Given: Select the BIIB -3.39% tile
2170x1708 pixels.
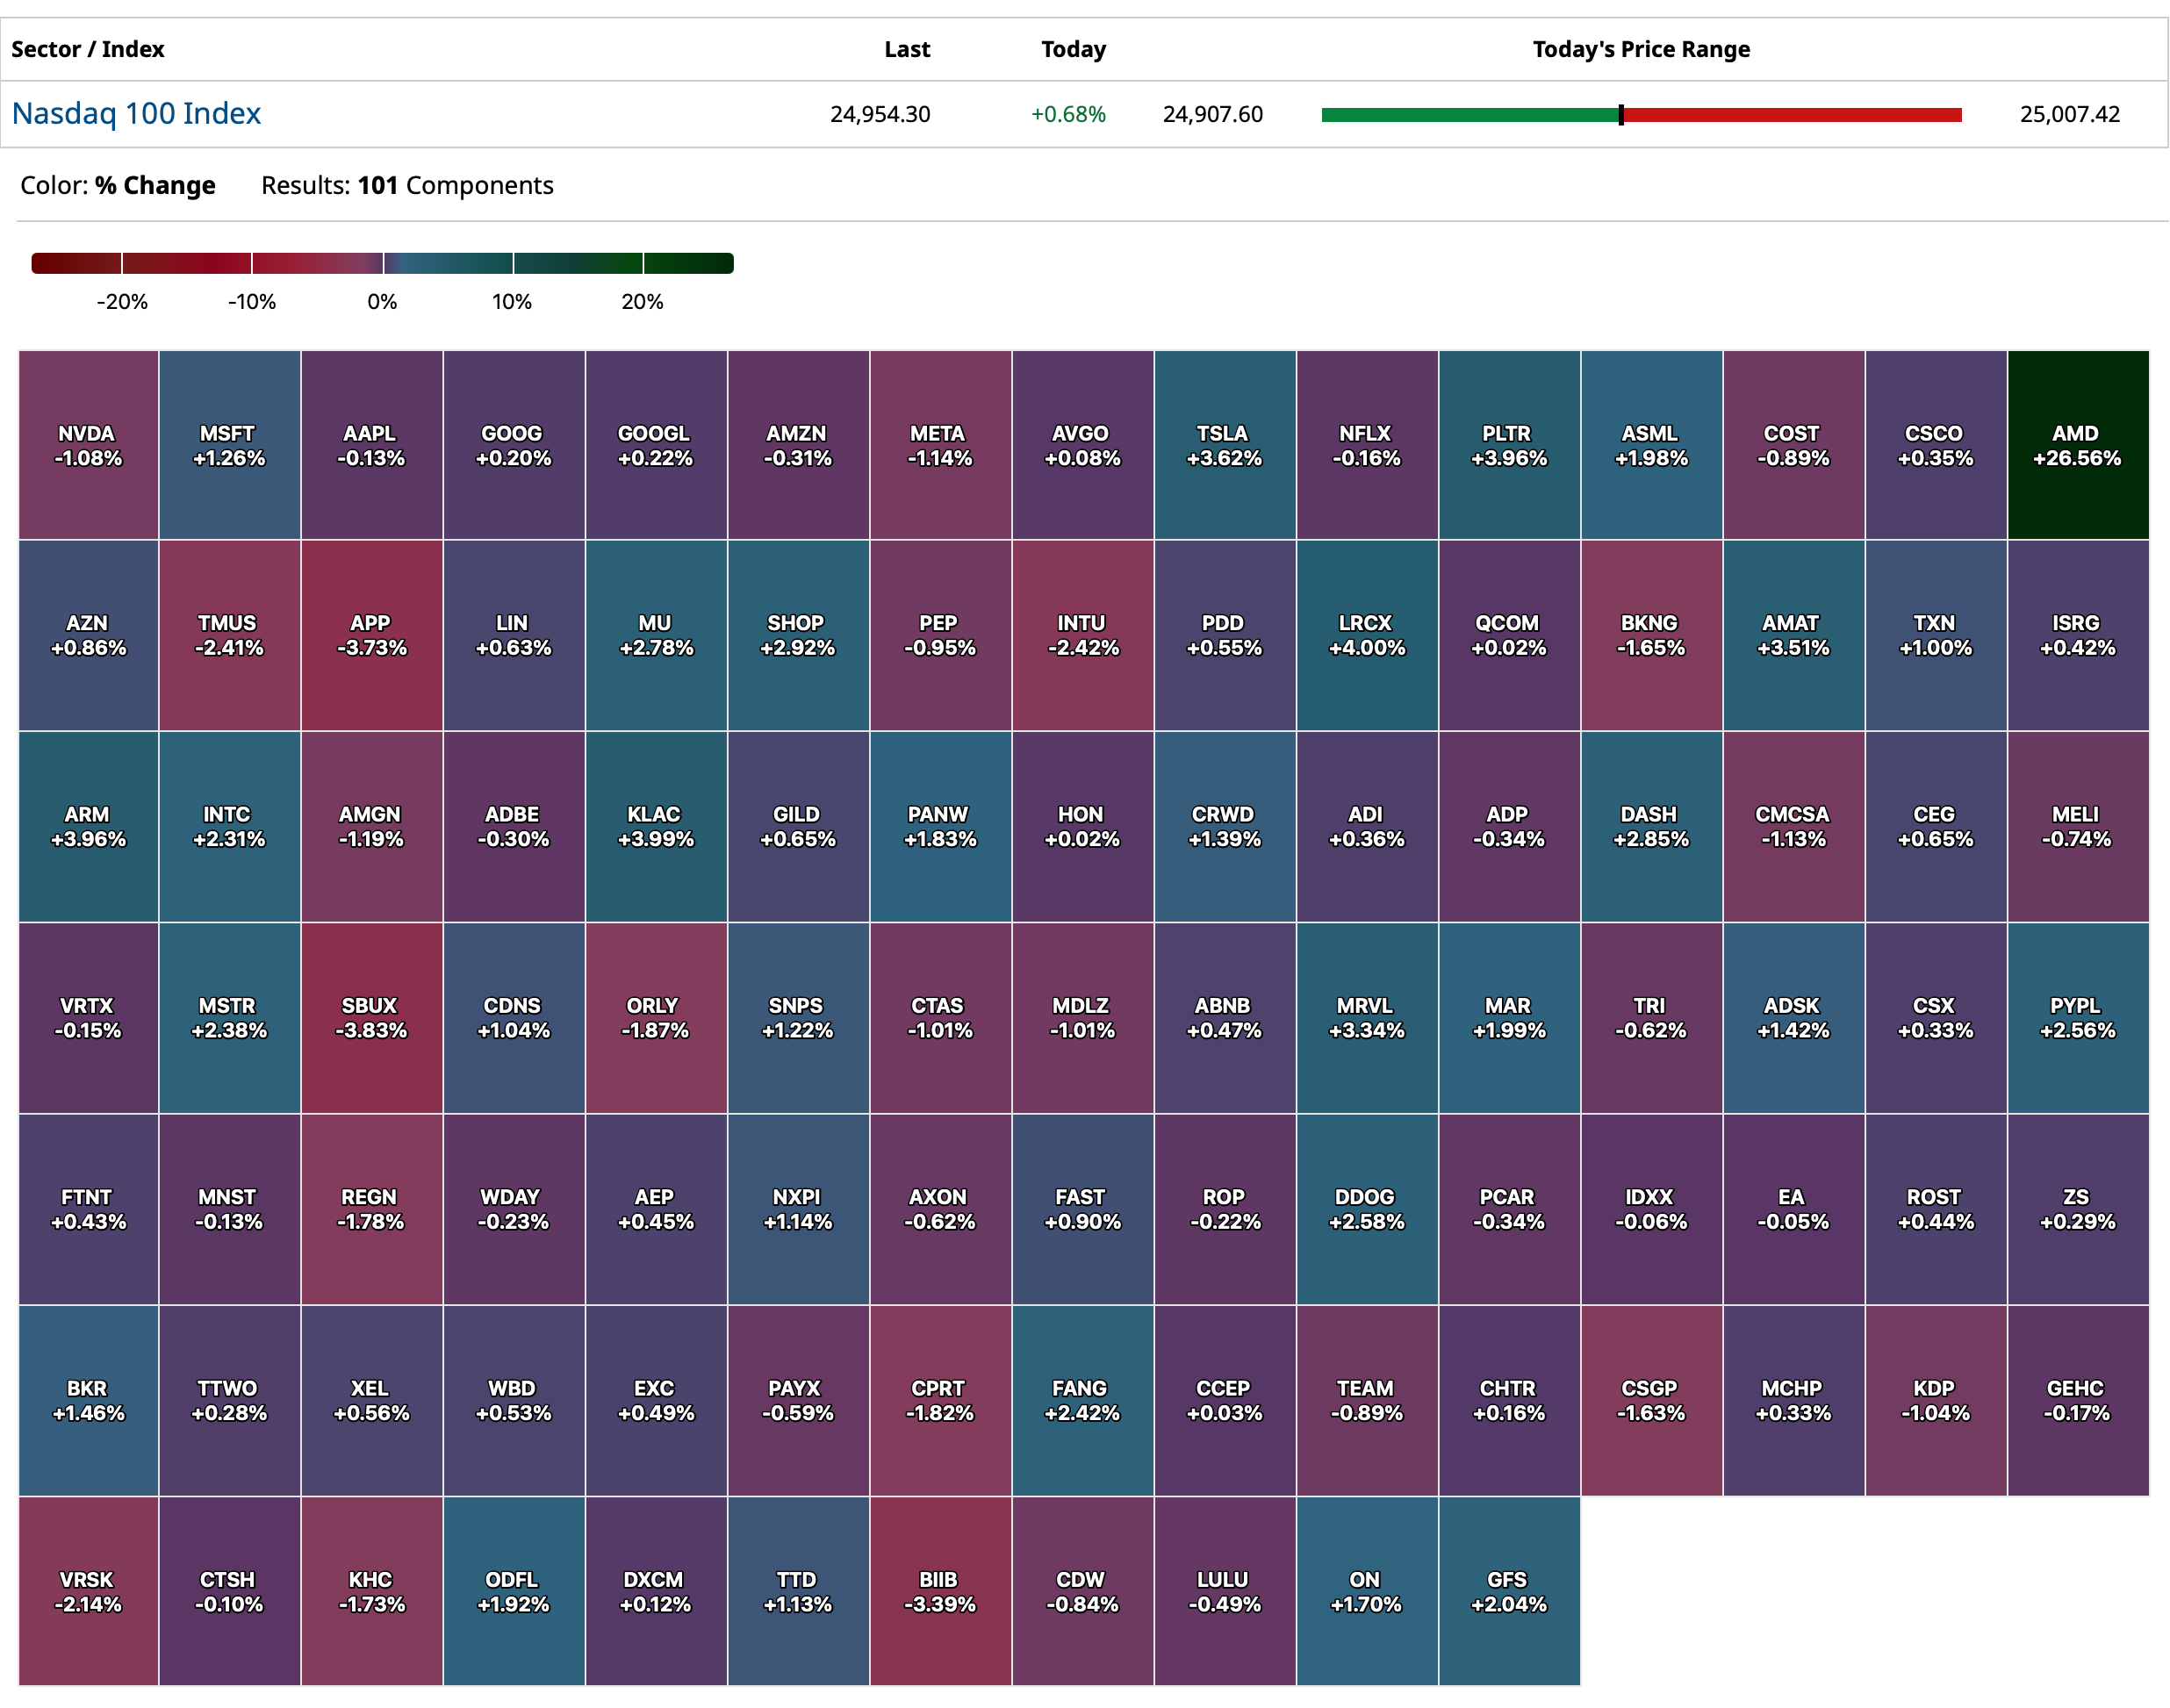Looking at the screenshot, I should coord(938,1590).
